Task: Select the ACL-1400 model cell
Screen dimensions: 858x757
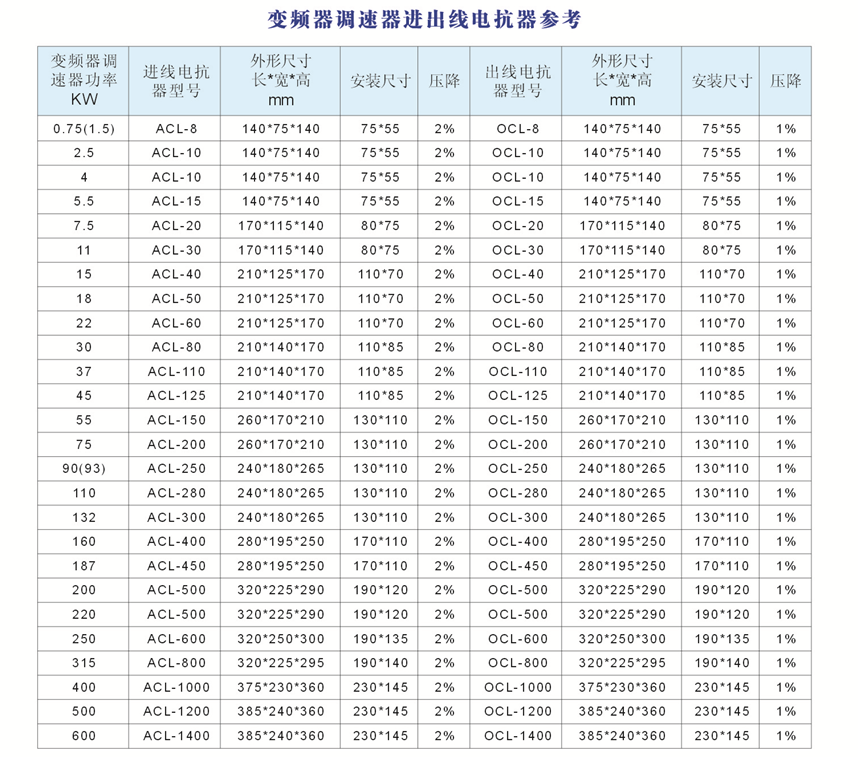Action: pyautogui.click(x=176, y=736)
